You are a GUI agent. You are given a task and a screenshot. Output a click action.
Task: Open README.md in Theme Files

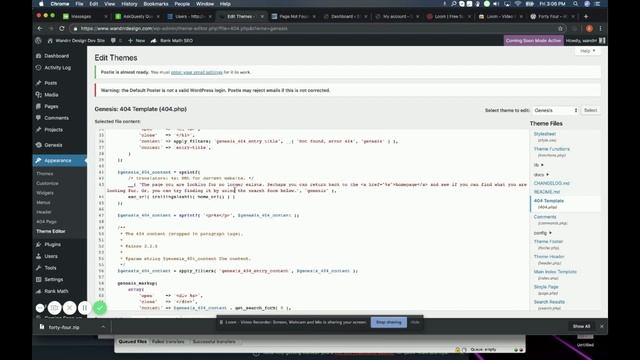pyautogui.click(x=547, y=192)
